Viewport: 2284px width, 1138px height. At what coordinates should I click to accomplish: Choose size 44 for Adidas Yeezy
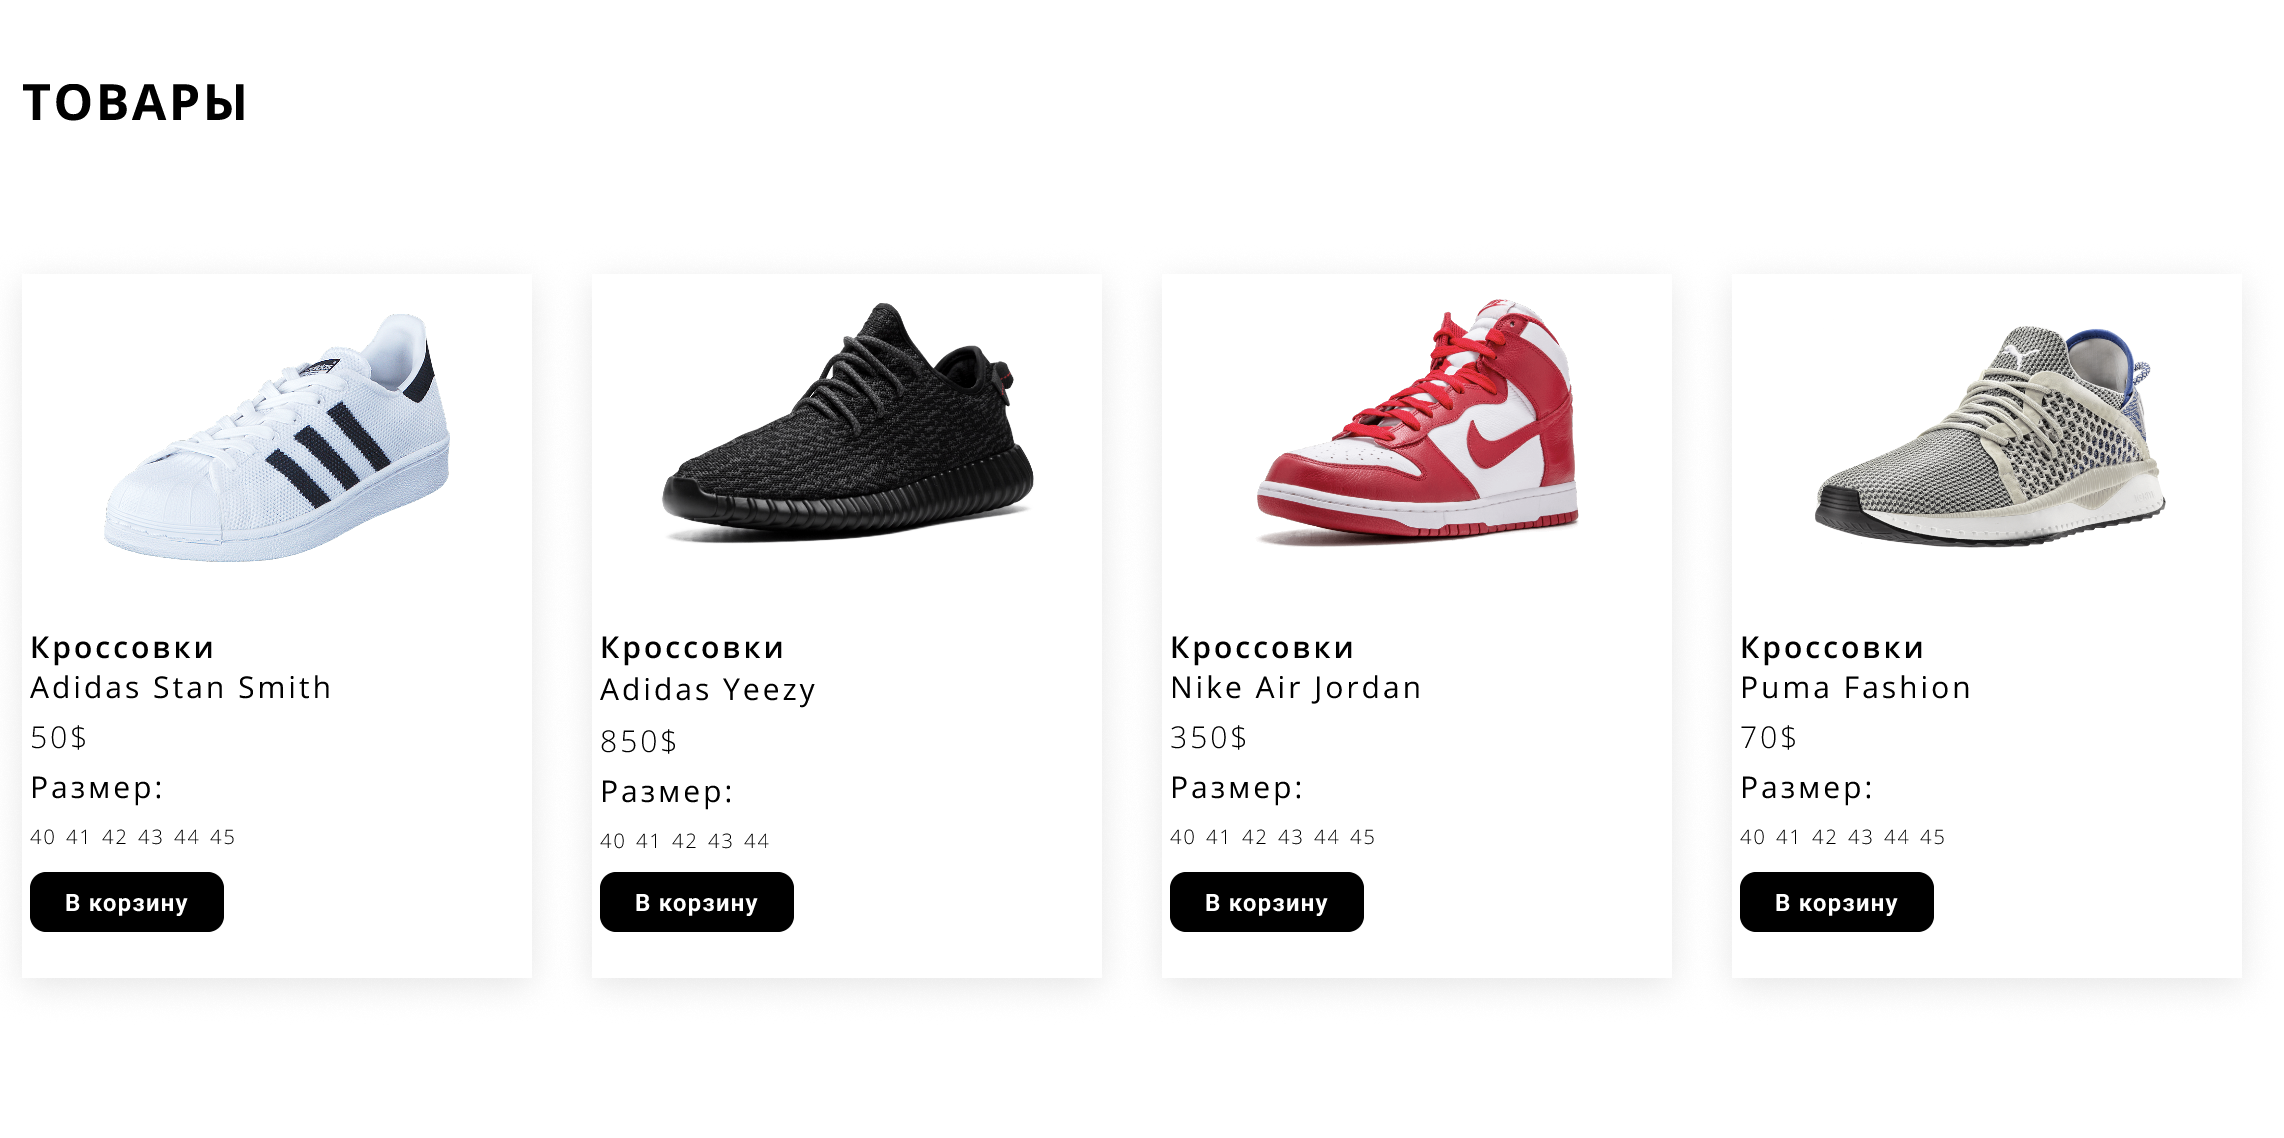coord(757,841)
